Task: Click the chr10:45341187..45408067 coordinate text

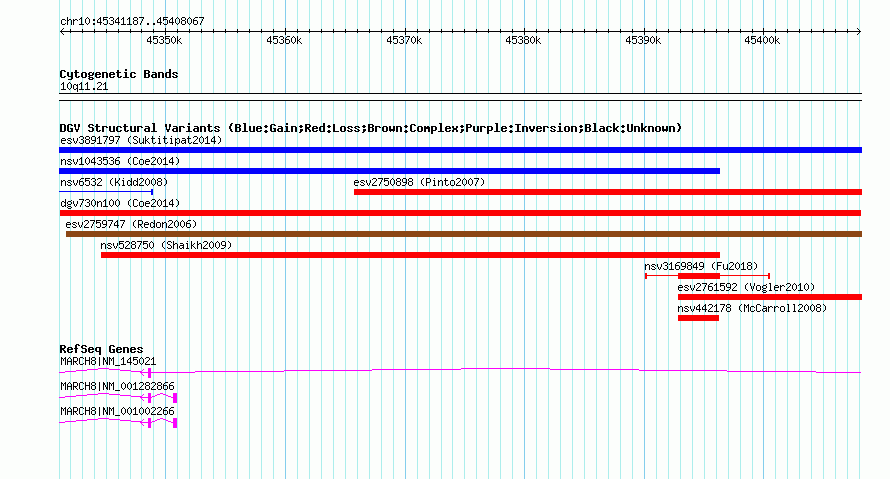Action: point(132,21)
